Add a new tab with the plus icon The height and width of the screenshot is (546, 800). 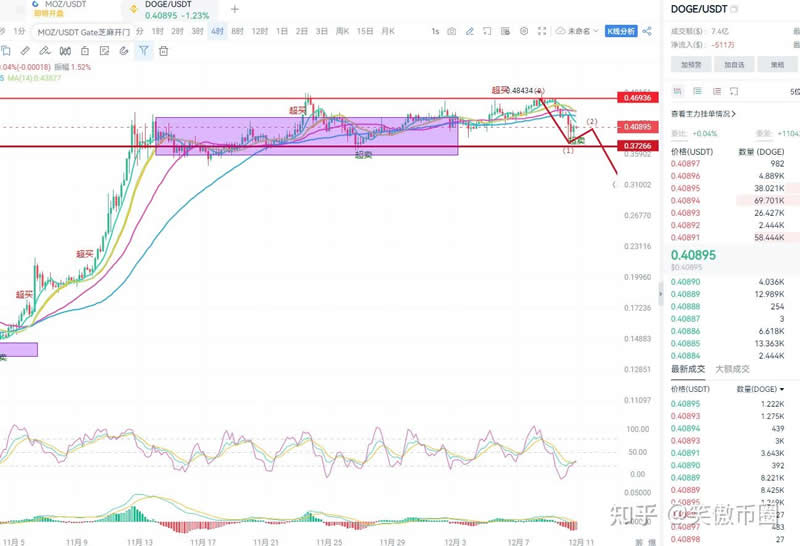pyautogui.click(x=235, y=9)
